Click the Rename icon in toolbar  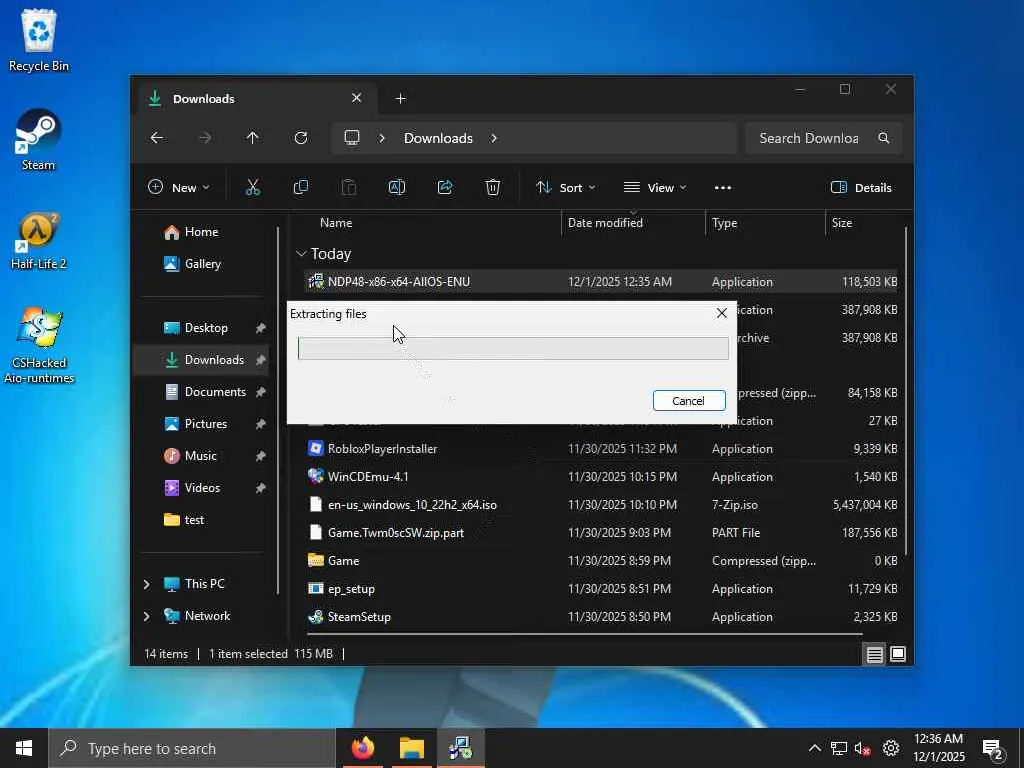(x=397, y=187)
